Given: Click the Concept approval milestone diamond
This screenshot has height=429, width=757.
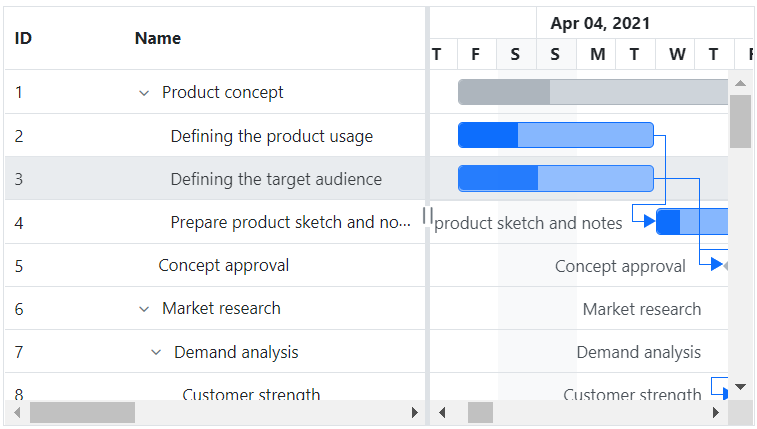Looking at the screenshot, I should (x=727, y=265).
